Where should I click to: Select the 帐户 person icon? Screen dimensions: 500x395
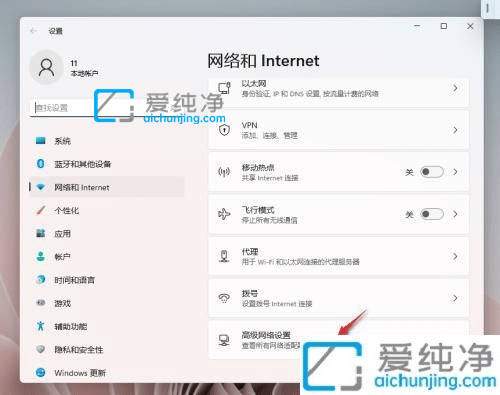(x=41, y=256)
